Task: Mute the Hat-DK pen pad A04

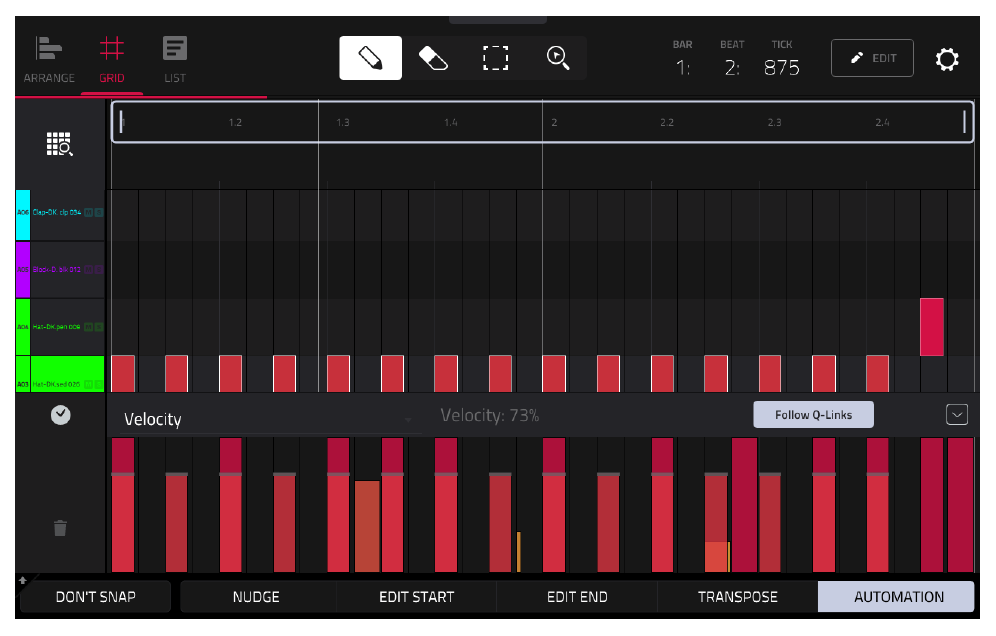Action: [88, 327]
